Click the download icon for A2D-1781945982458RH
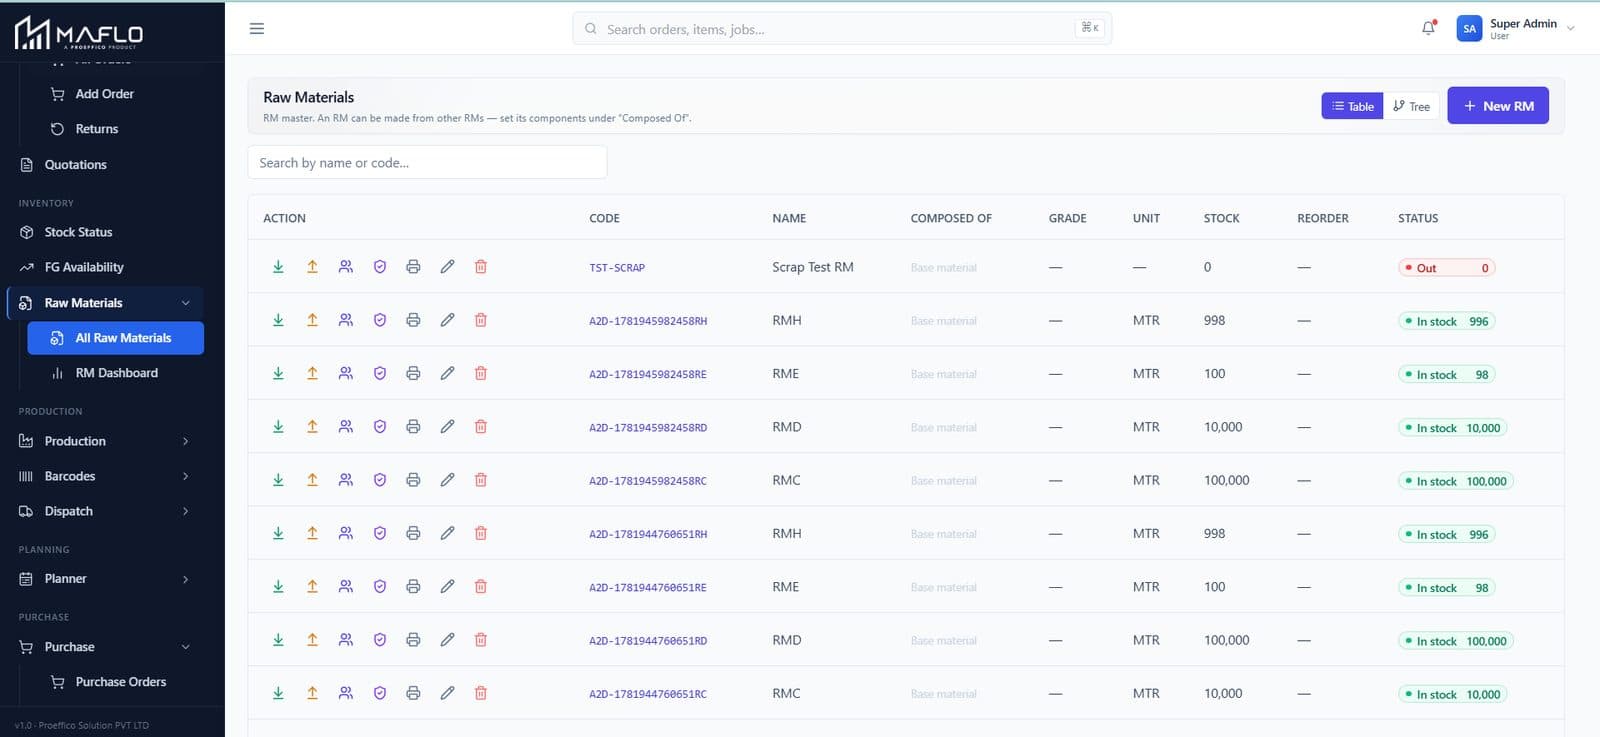1600x737 pixels. (278, 320)
